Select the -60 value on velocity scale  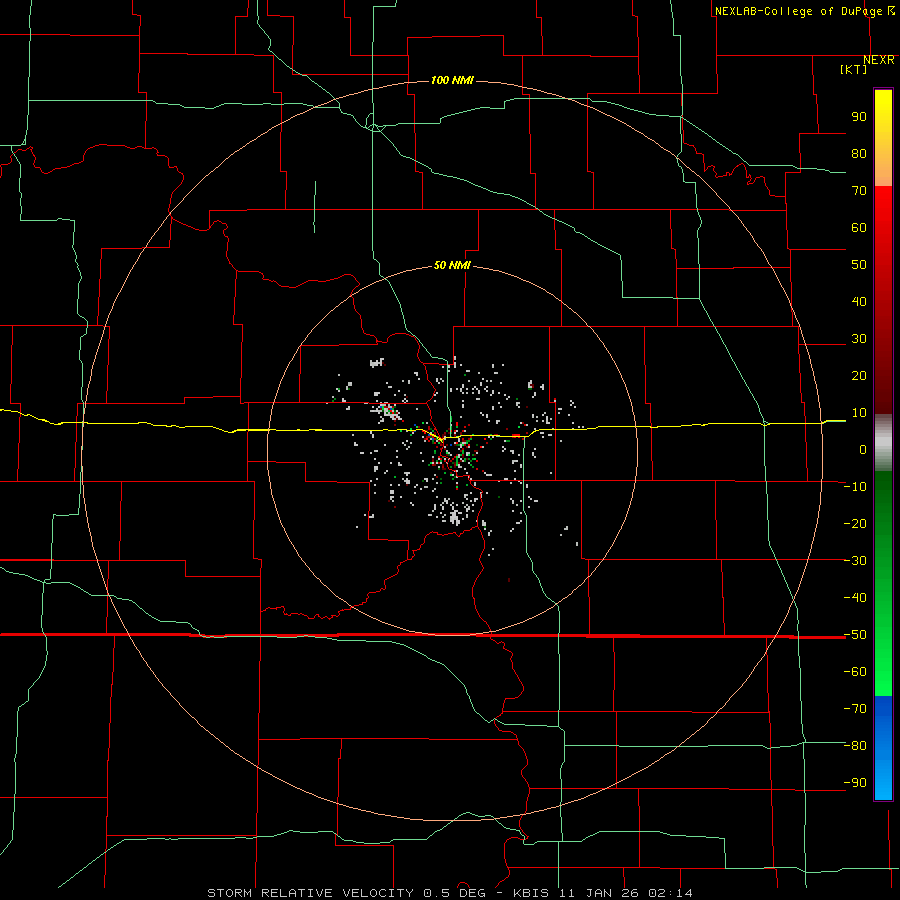pos(855,672)
